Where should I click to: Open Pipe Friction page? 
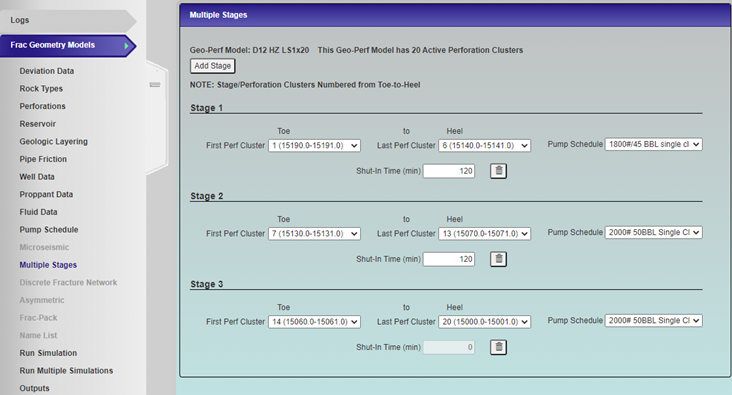(x=43, y=159)
